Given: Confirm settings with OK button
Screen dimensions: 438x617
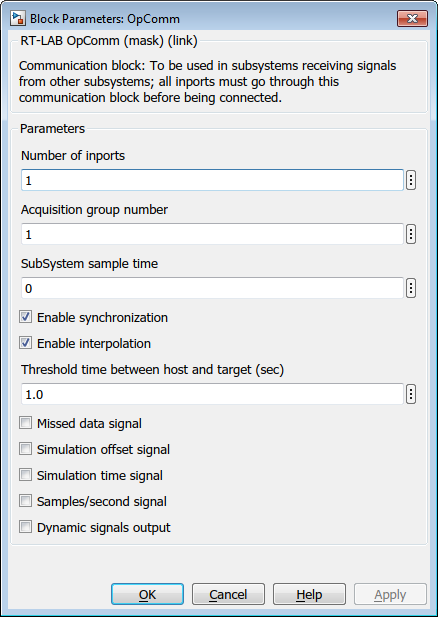Looking at the screenshot, I should 147,594.
